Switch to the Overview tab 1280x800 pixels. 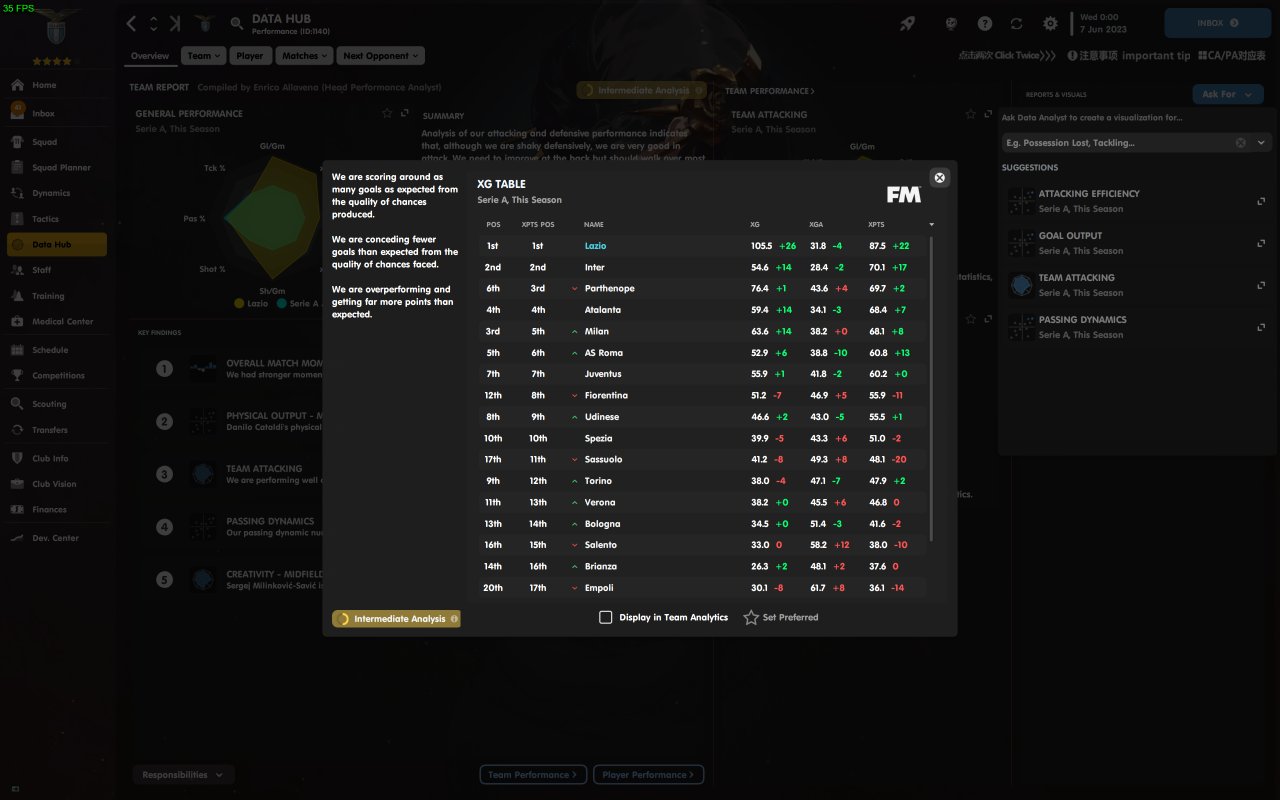150,56
